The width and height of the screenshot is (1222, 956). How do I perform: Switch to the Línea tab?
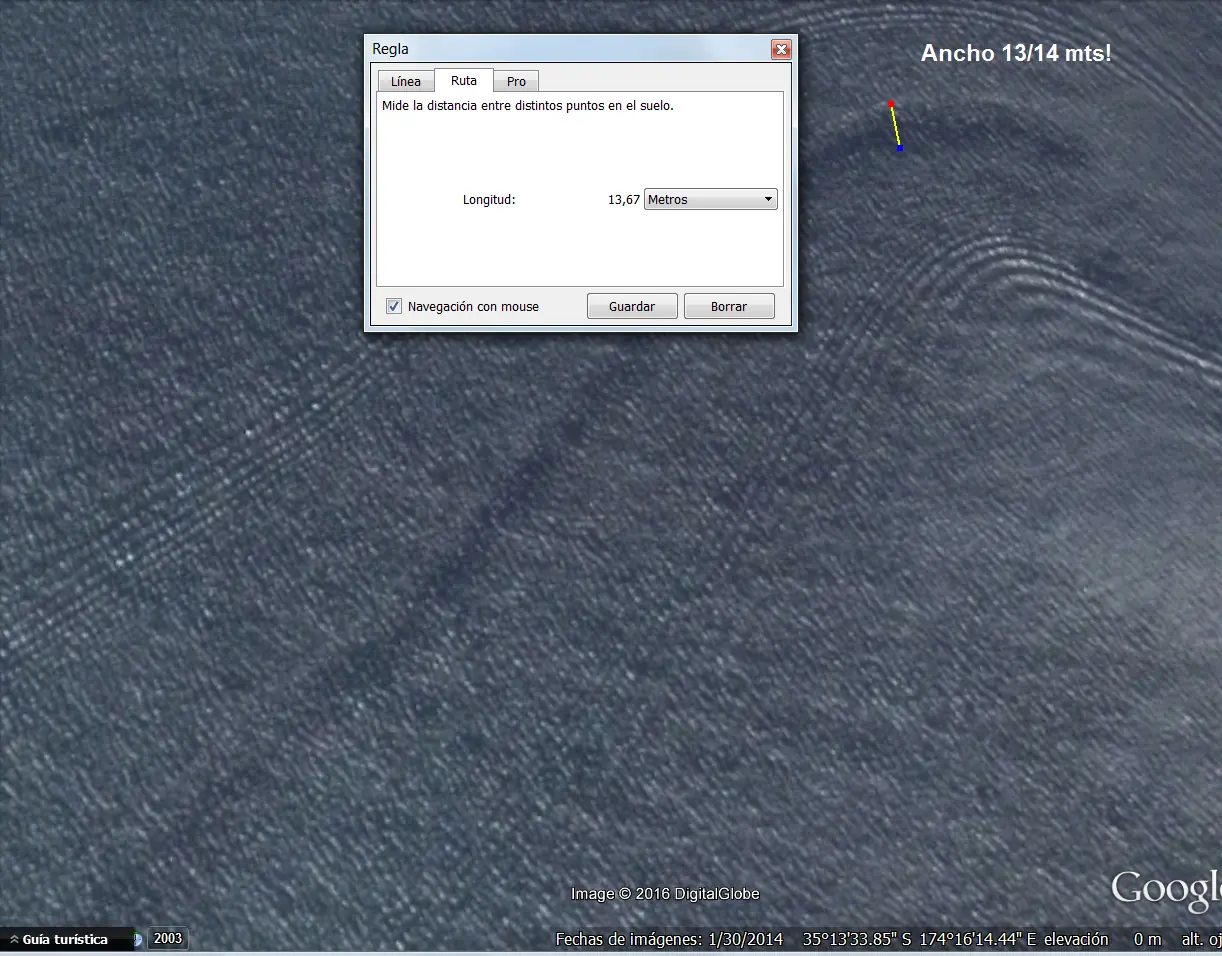tap(406, 82)
